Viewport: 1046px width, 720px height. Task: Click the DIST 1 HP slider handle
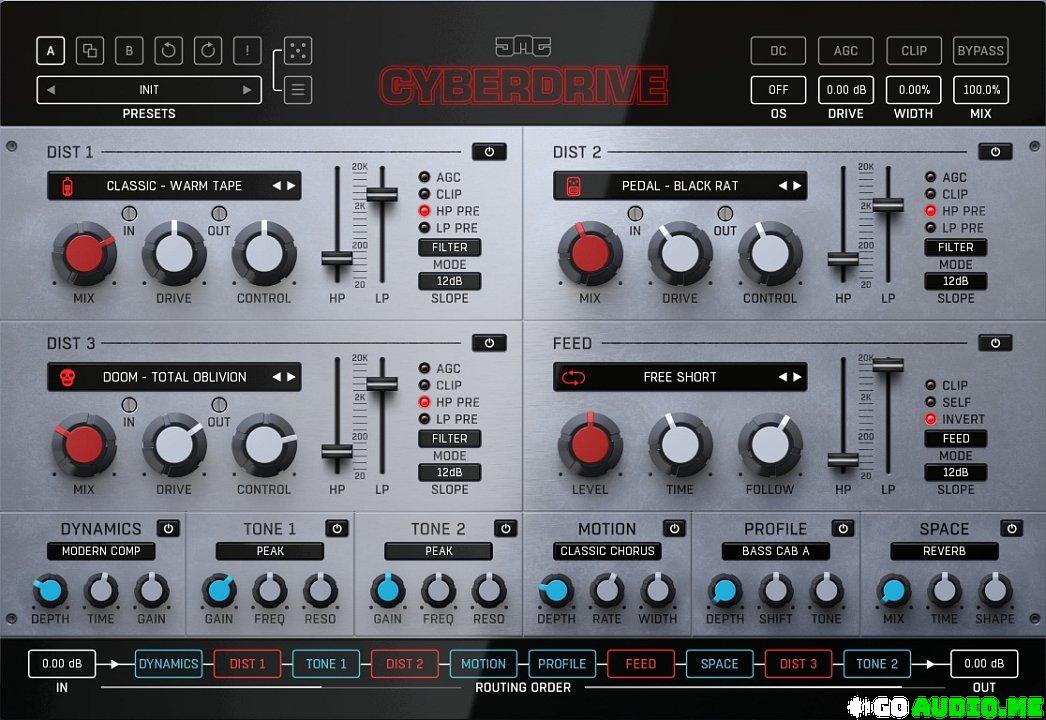337,258
